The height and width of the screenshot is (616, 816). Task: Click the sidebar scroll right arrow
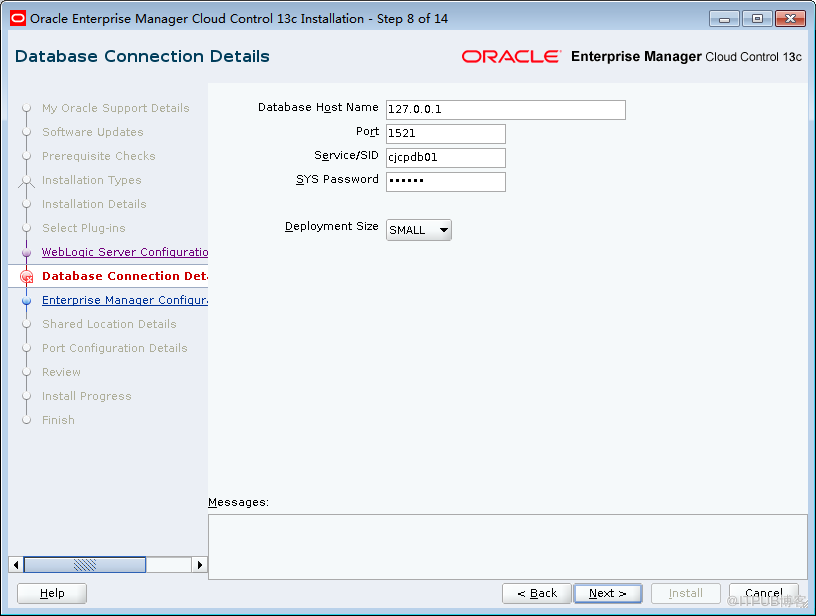[x=200, y=564]
